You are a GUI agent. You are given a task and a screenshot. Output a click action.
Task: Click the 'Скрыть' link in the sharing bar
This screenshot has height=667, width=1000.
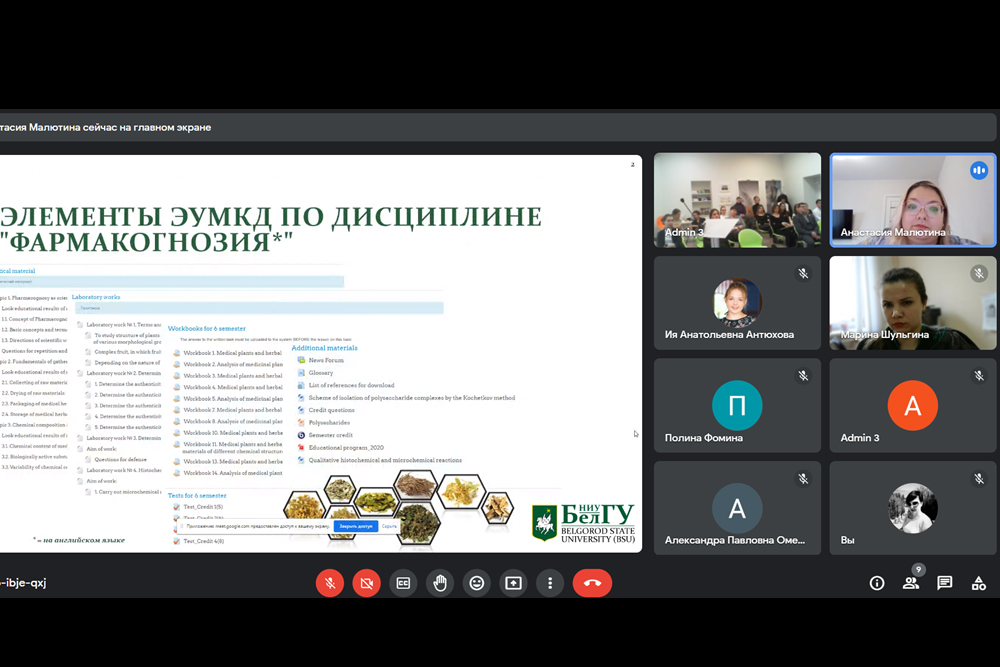389,526
